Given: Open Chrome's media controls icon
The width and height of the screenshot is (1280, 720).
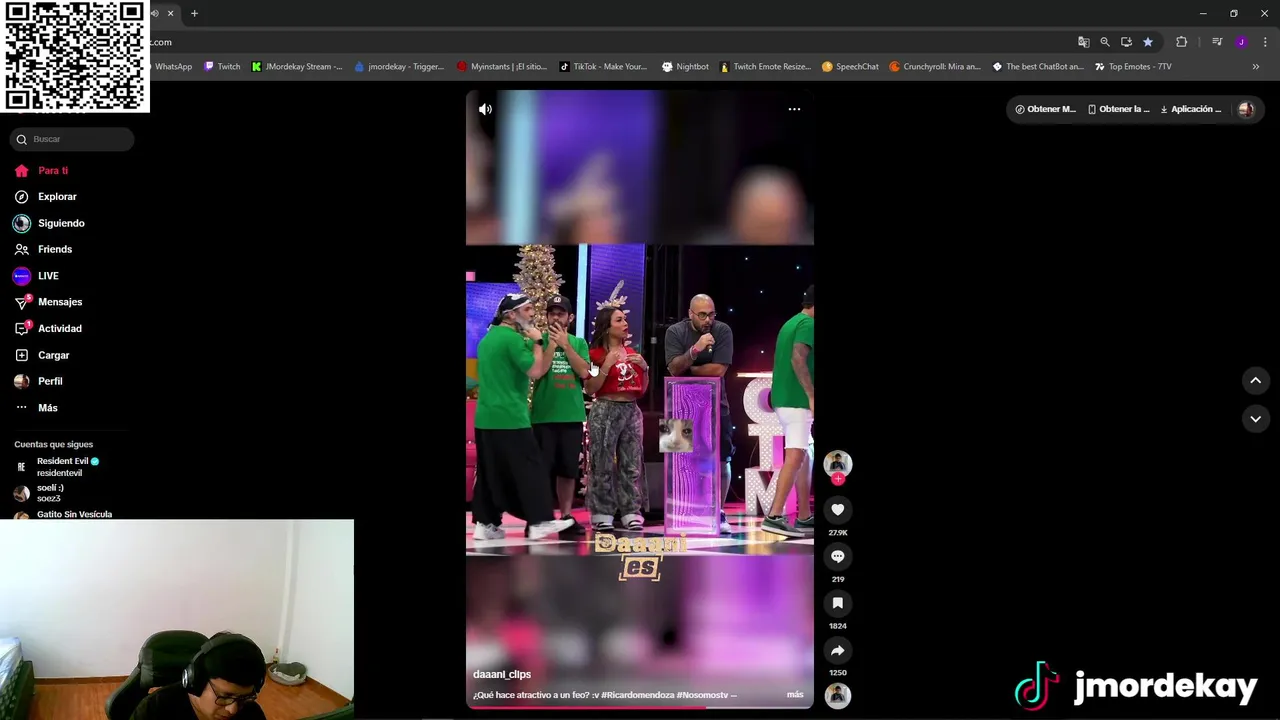Looking at the screenshot, I should coord(1217,42).
